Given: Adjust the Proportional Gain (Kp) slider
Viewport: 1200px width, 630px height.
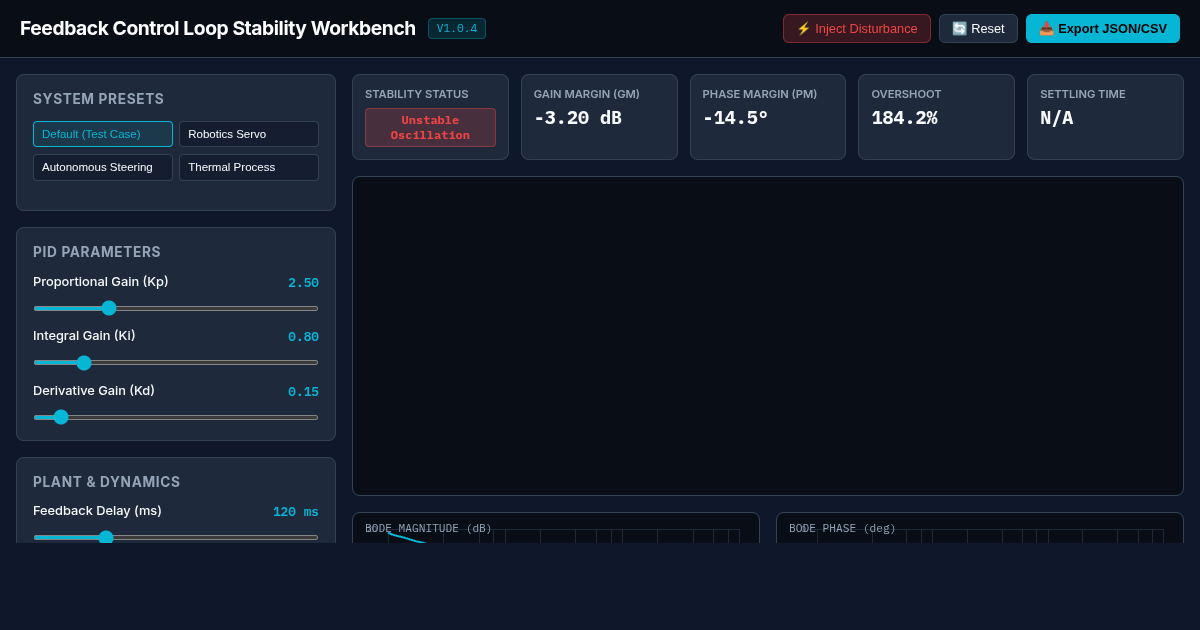Looking at the screenshot, I should click(176, 308).
